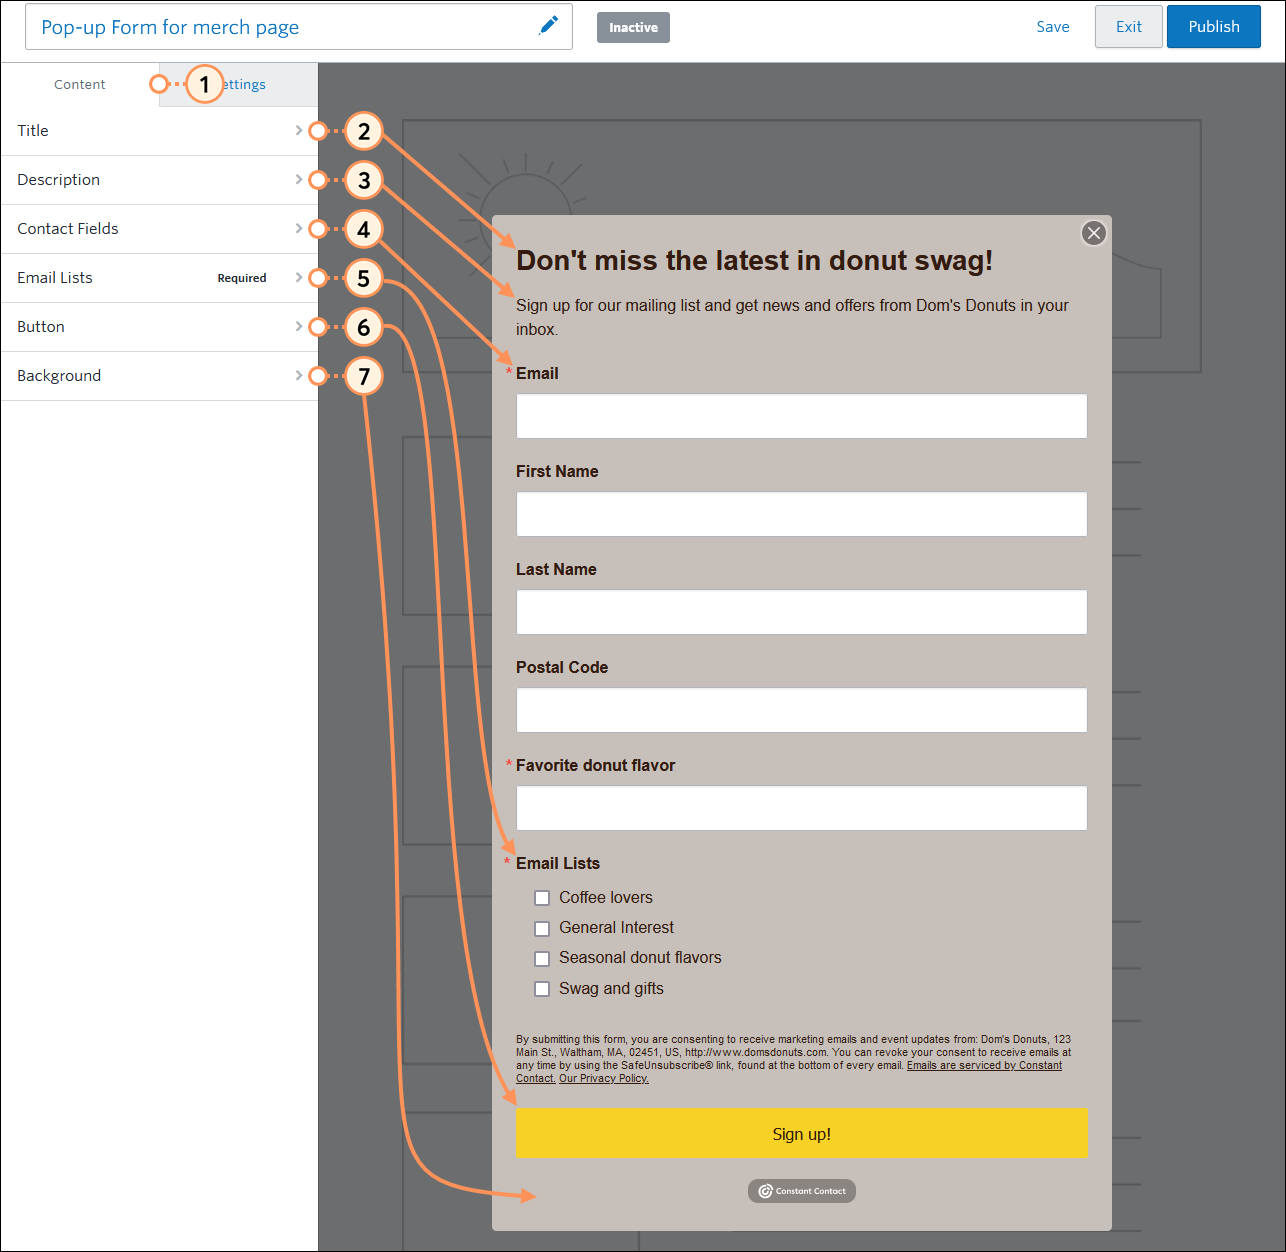Click the 'Postal Code' field label

562,667
